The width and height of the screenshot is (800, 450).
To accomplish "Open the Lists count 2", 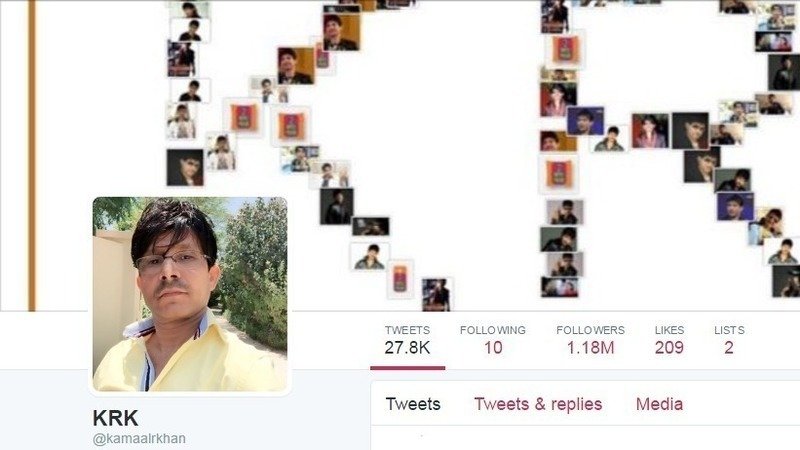I will 729,347.
